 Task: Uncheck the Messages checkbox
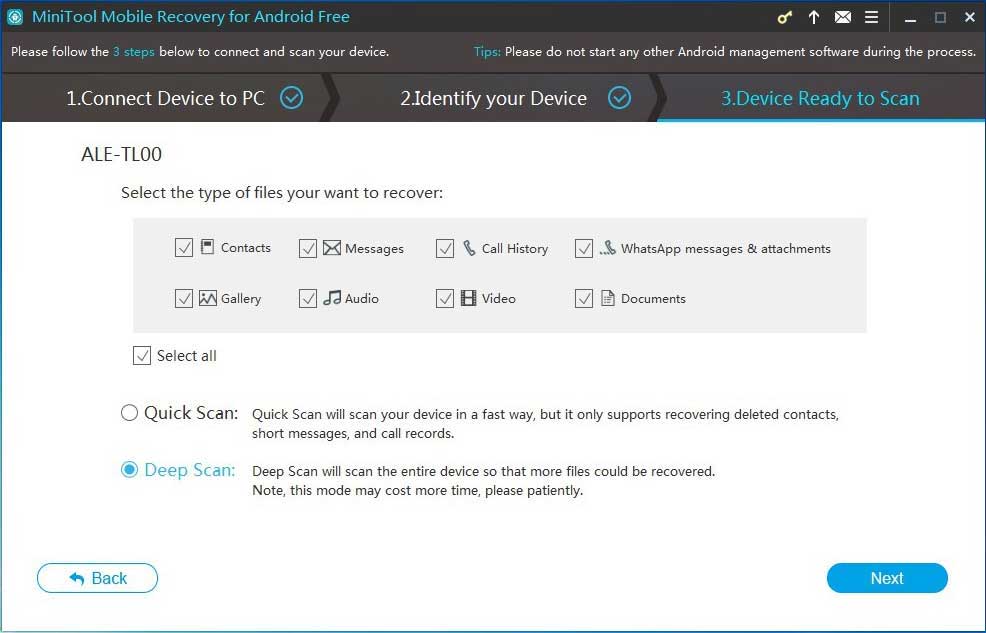[x=307, y=248]
